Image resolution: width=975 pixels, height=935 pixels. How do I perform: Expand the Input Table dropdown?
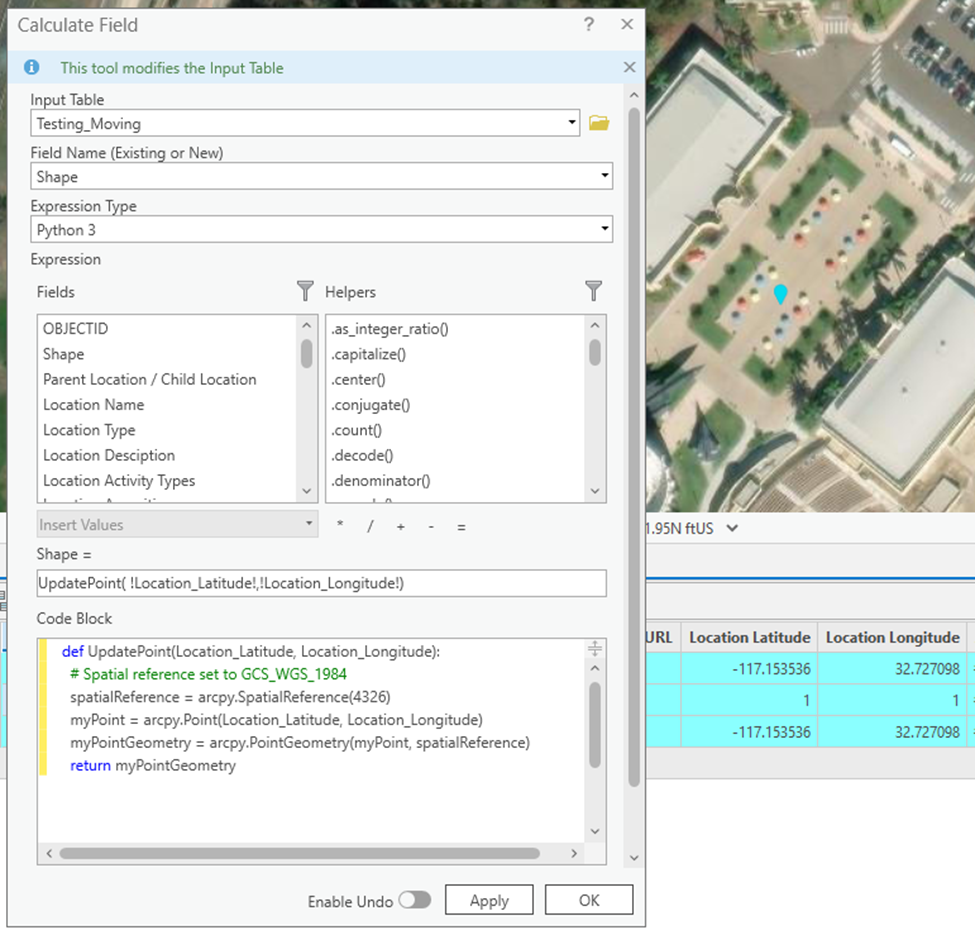pos(571,124)
